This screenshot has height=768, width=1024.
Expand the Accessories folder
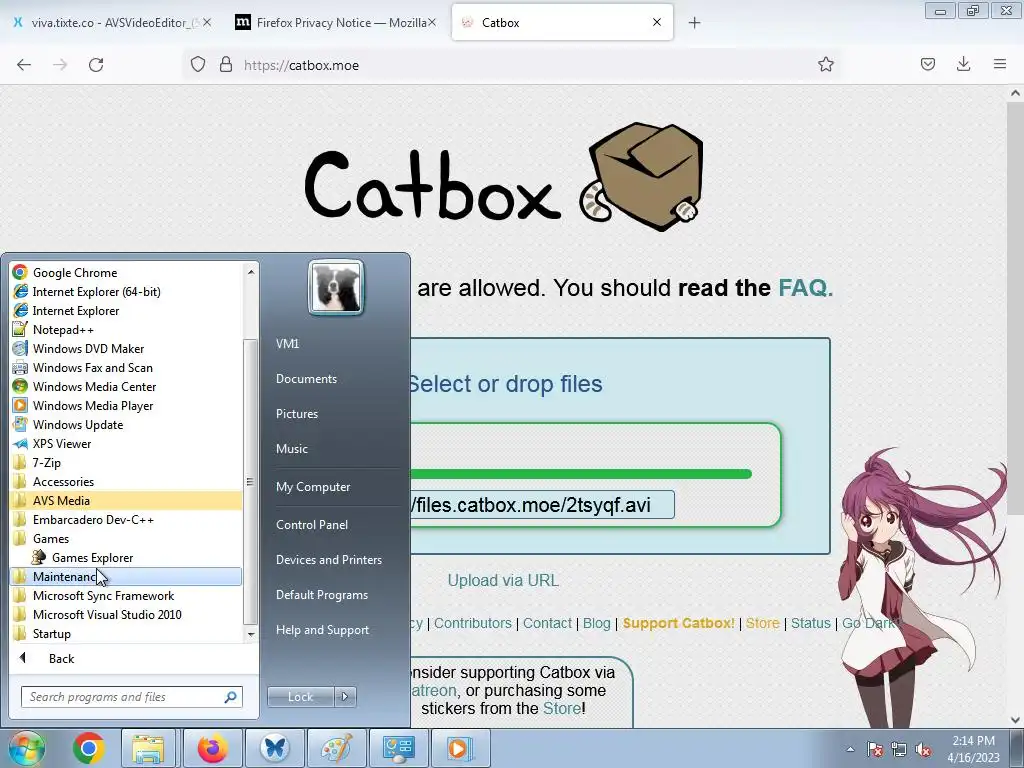click(63, 481)
